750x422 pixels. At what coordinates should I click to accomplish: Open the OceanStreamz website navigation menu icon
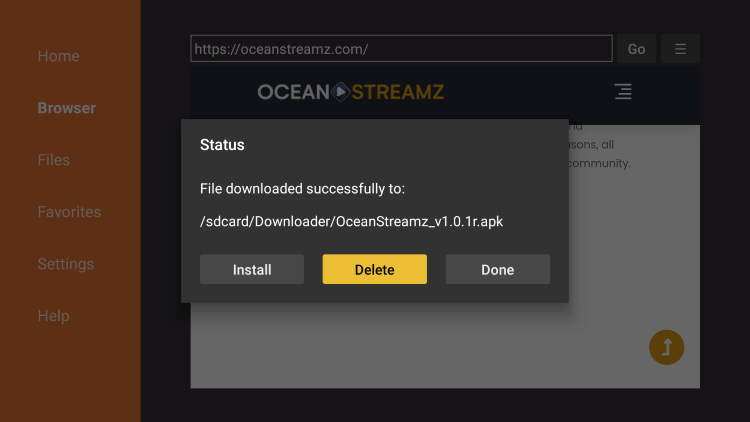(x=623, y=91)
